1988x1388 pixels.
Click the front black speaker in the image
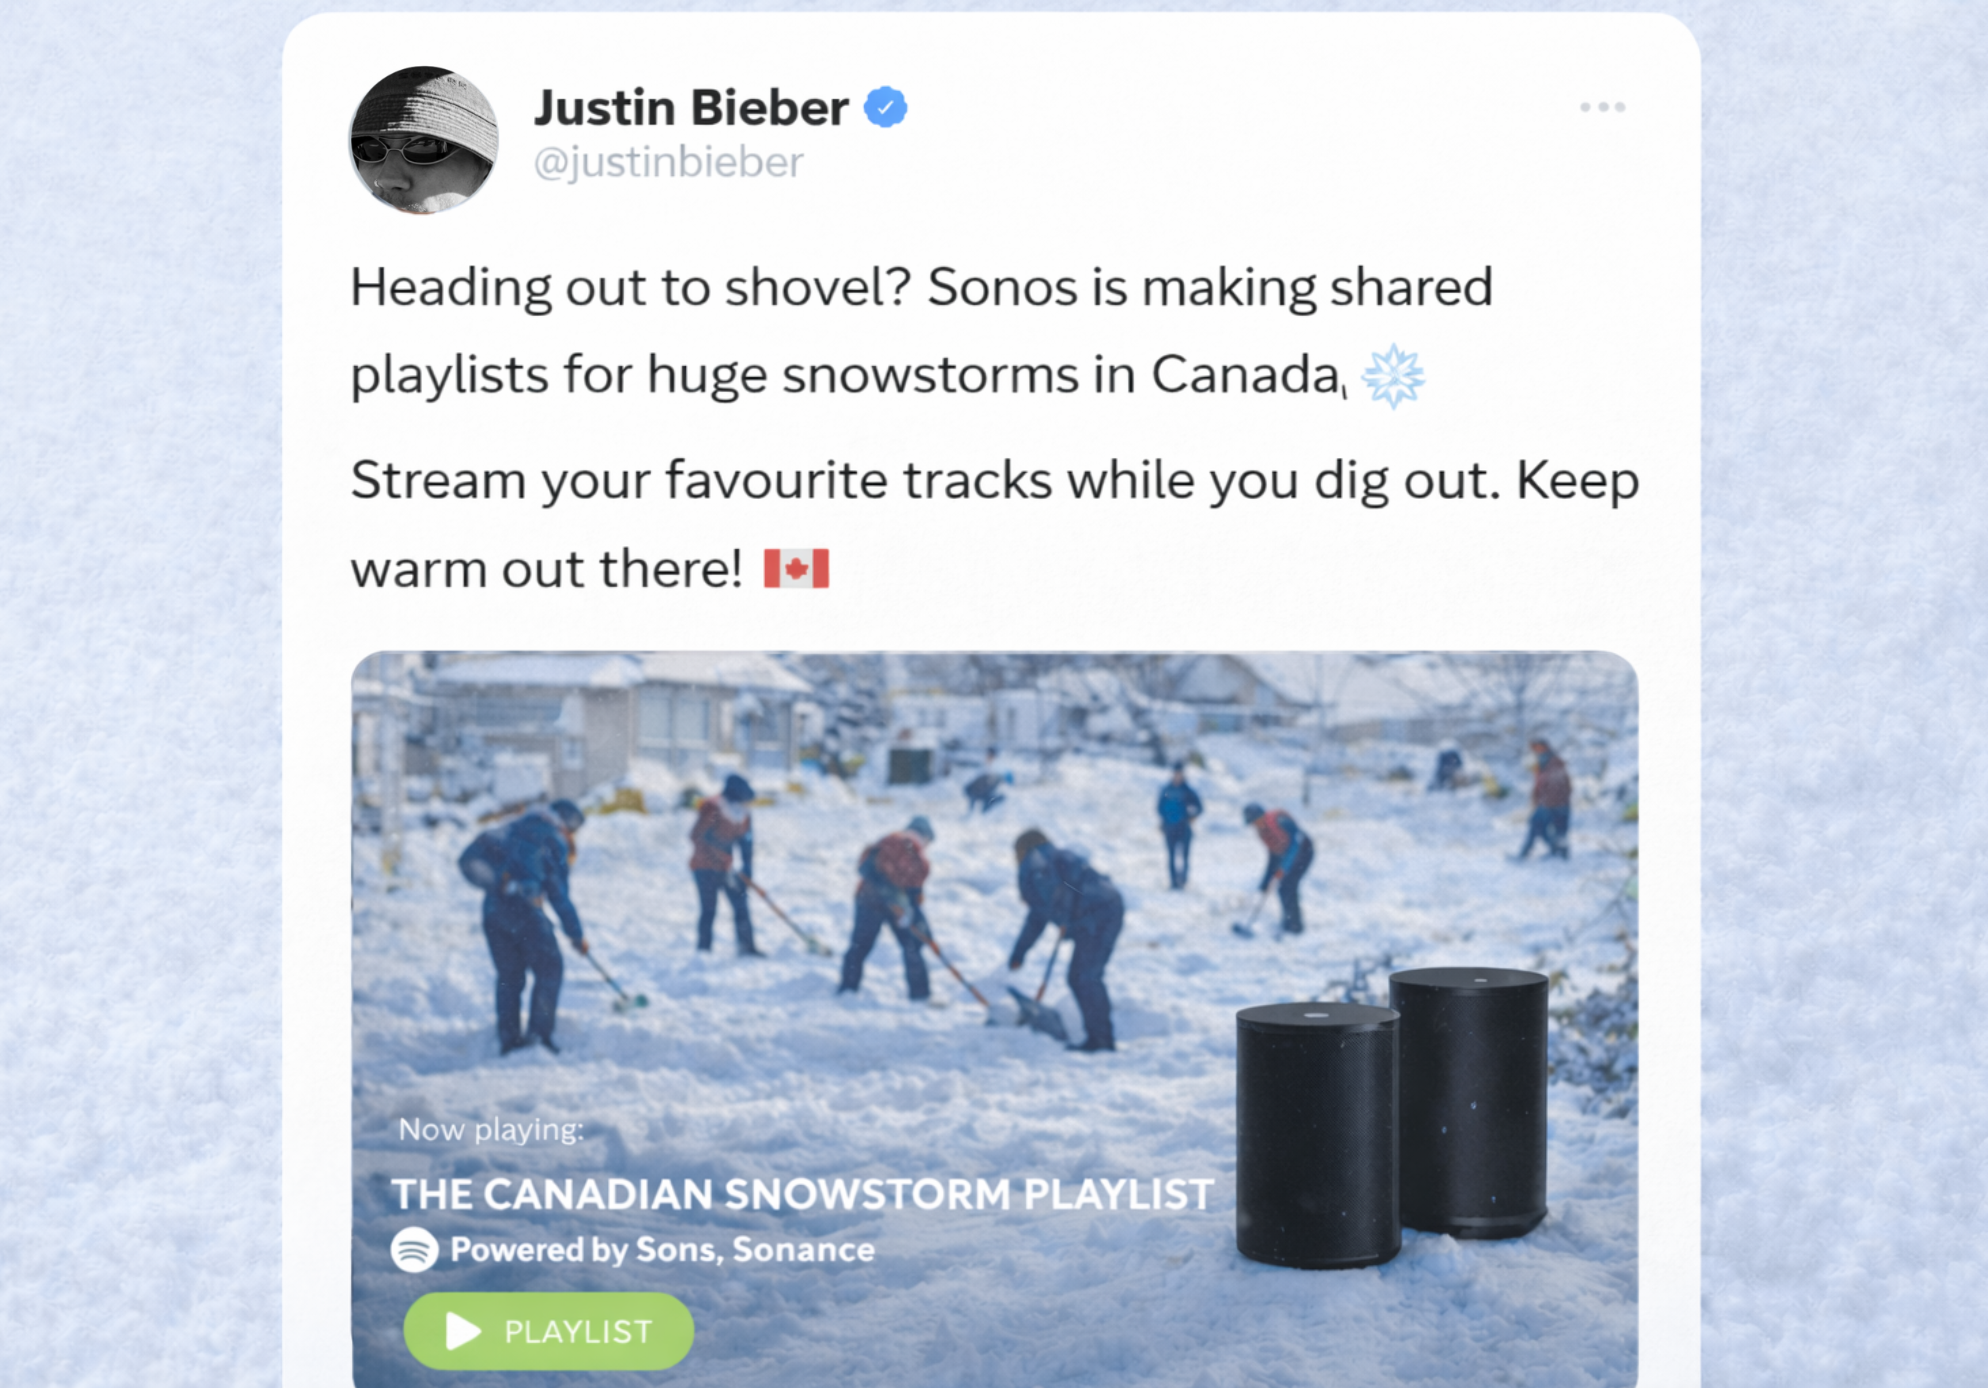pos(1317,1136)
